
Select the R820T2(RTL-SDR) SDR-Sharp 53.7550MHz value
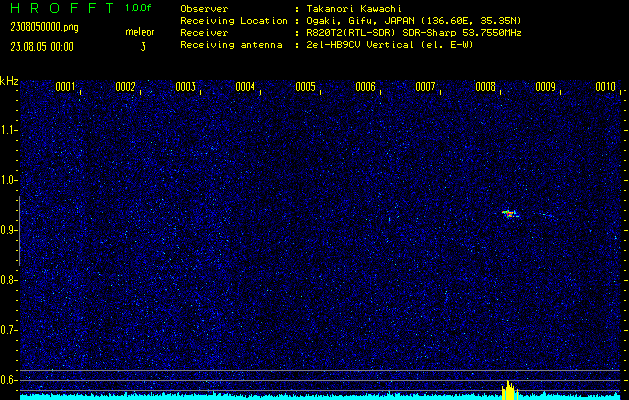point(414,32)
